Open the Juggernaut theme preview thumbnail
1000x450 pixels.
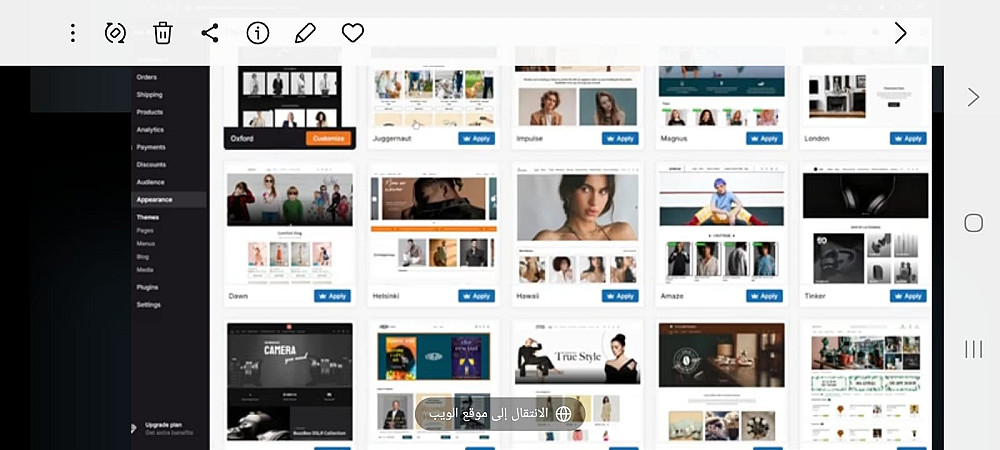pos(434,96)
